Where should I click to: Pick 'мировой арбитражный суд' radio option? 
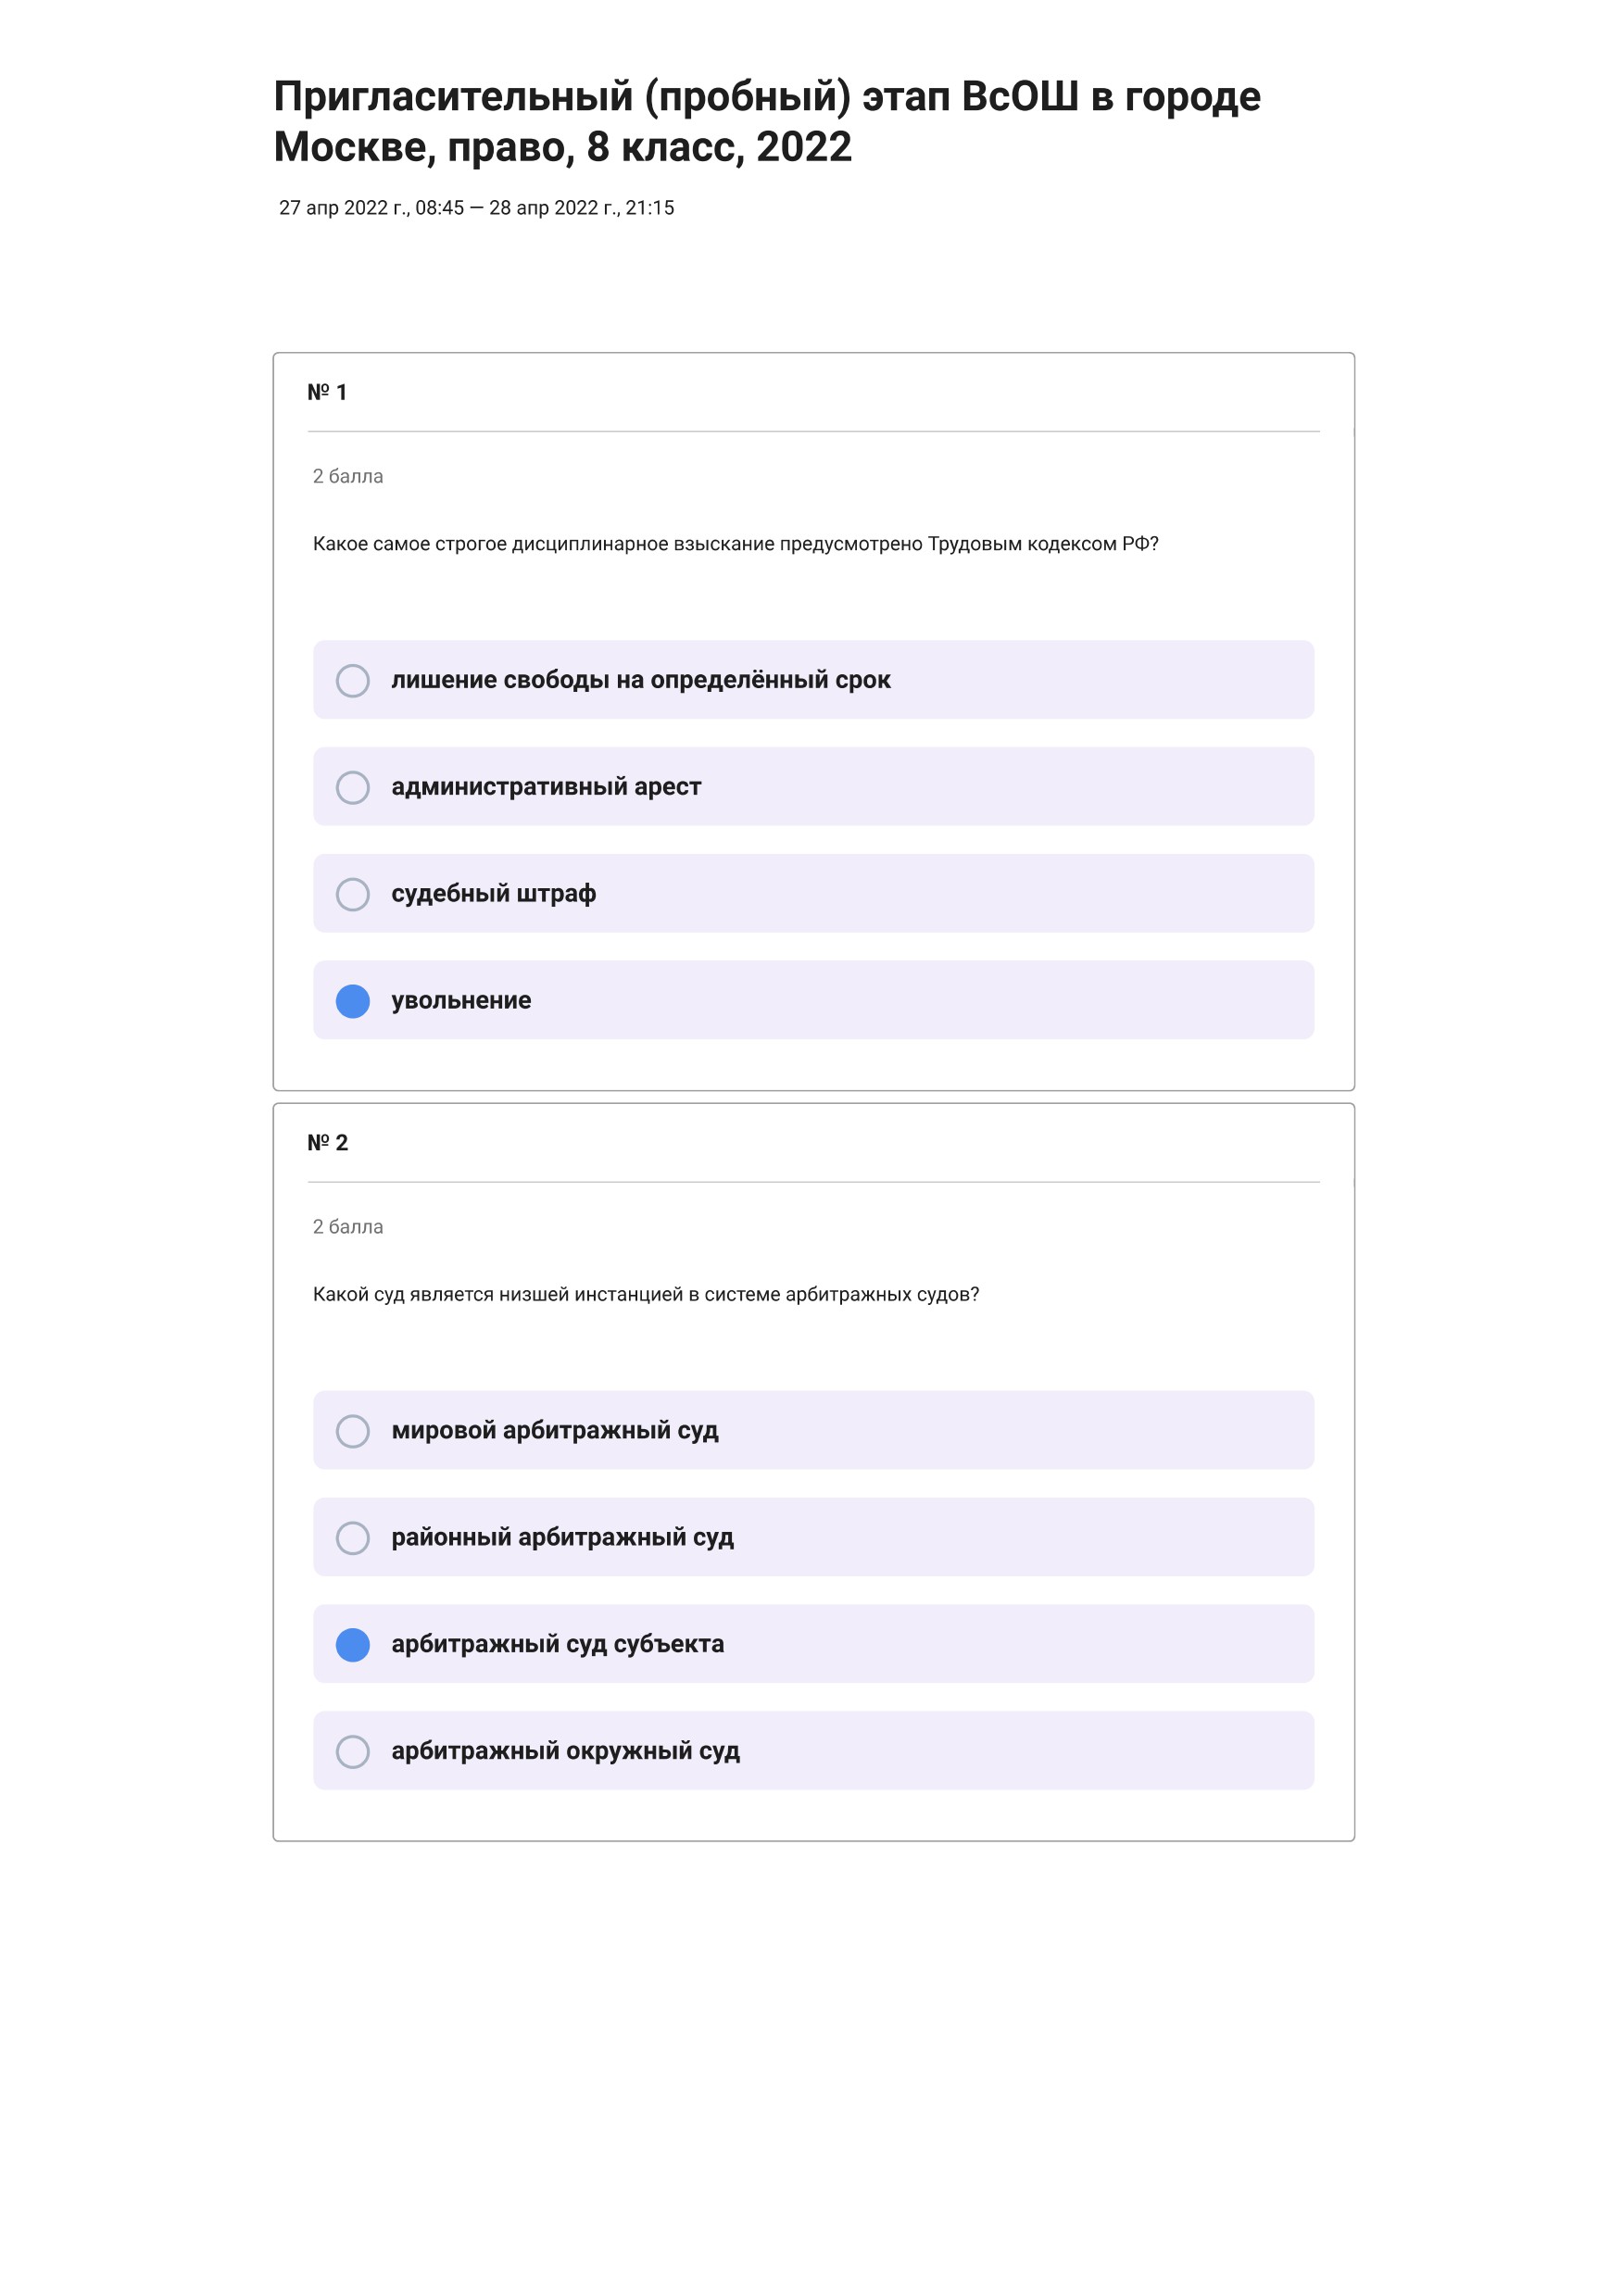pyautogui.click(x=352, y=1431)
